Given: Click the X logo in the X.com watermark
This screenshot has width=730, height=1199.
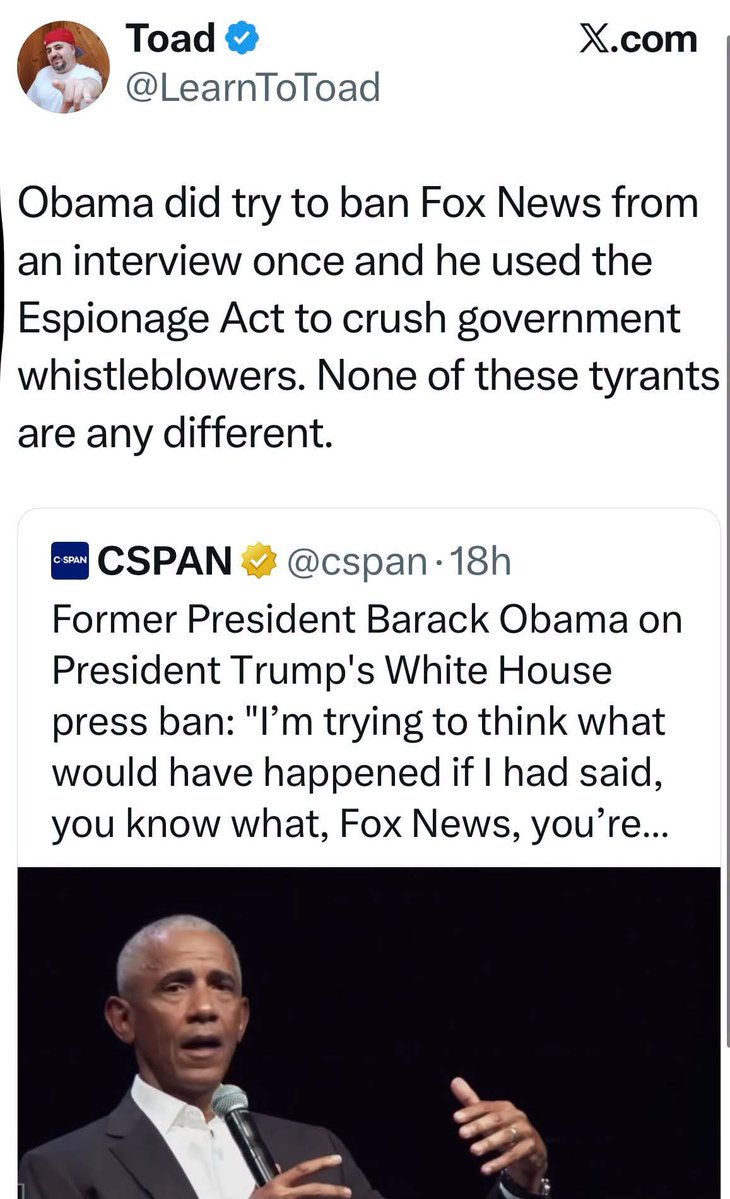Looking at the screenshot, I should click(595, 40).
